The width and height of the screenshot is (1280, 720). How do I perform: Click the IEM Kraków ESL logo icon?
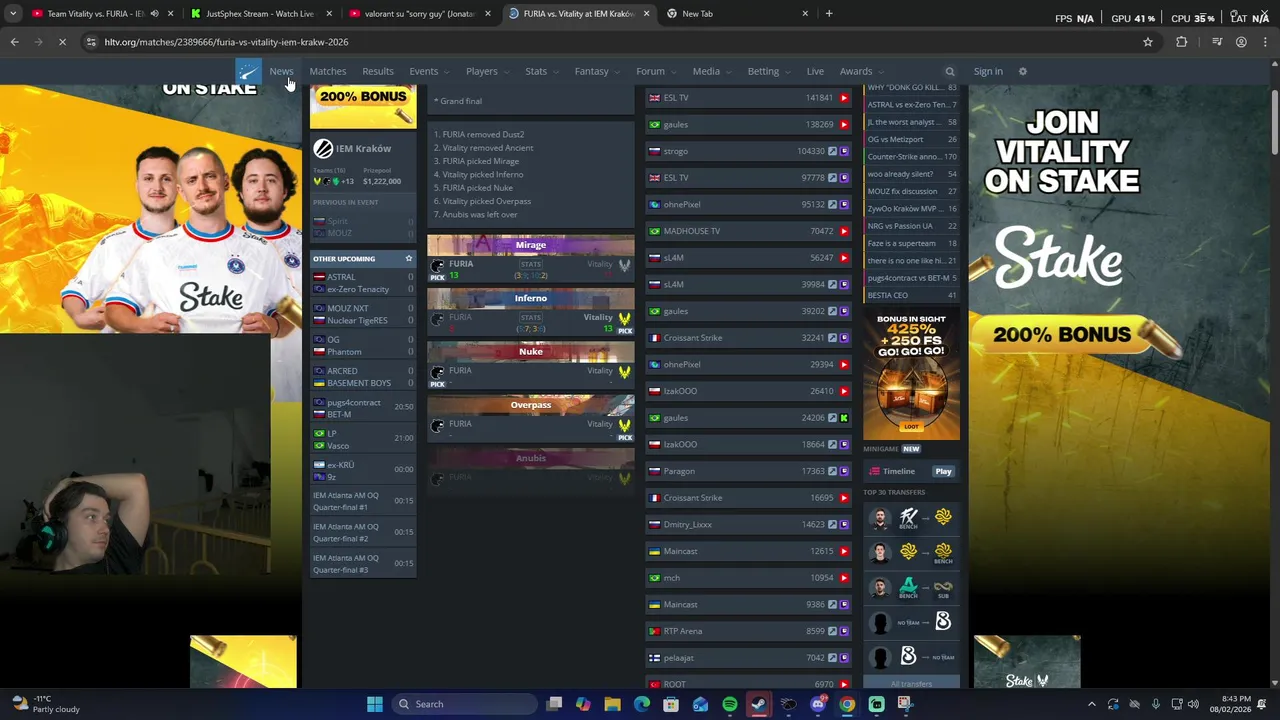point(322,149)
